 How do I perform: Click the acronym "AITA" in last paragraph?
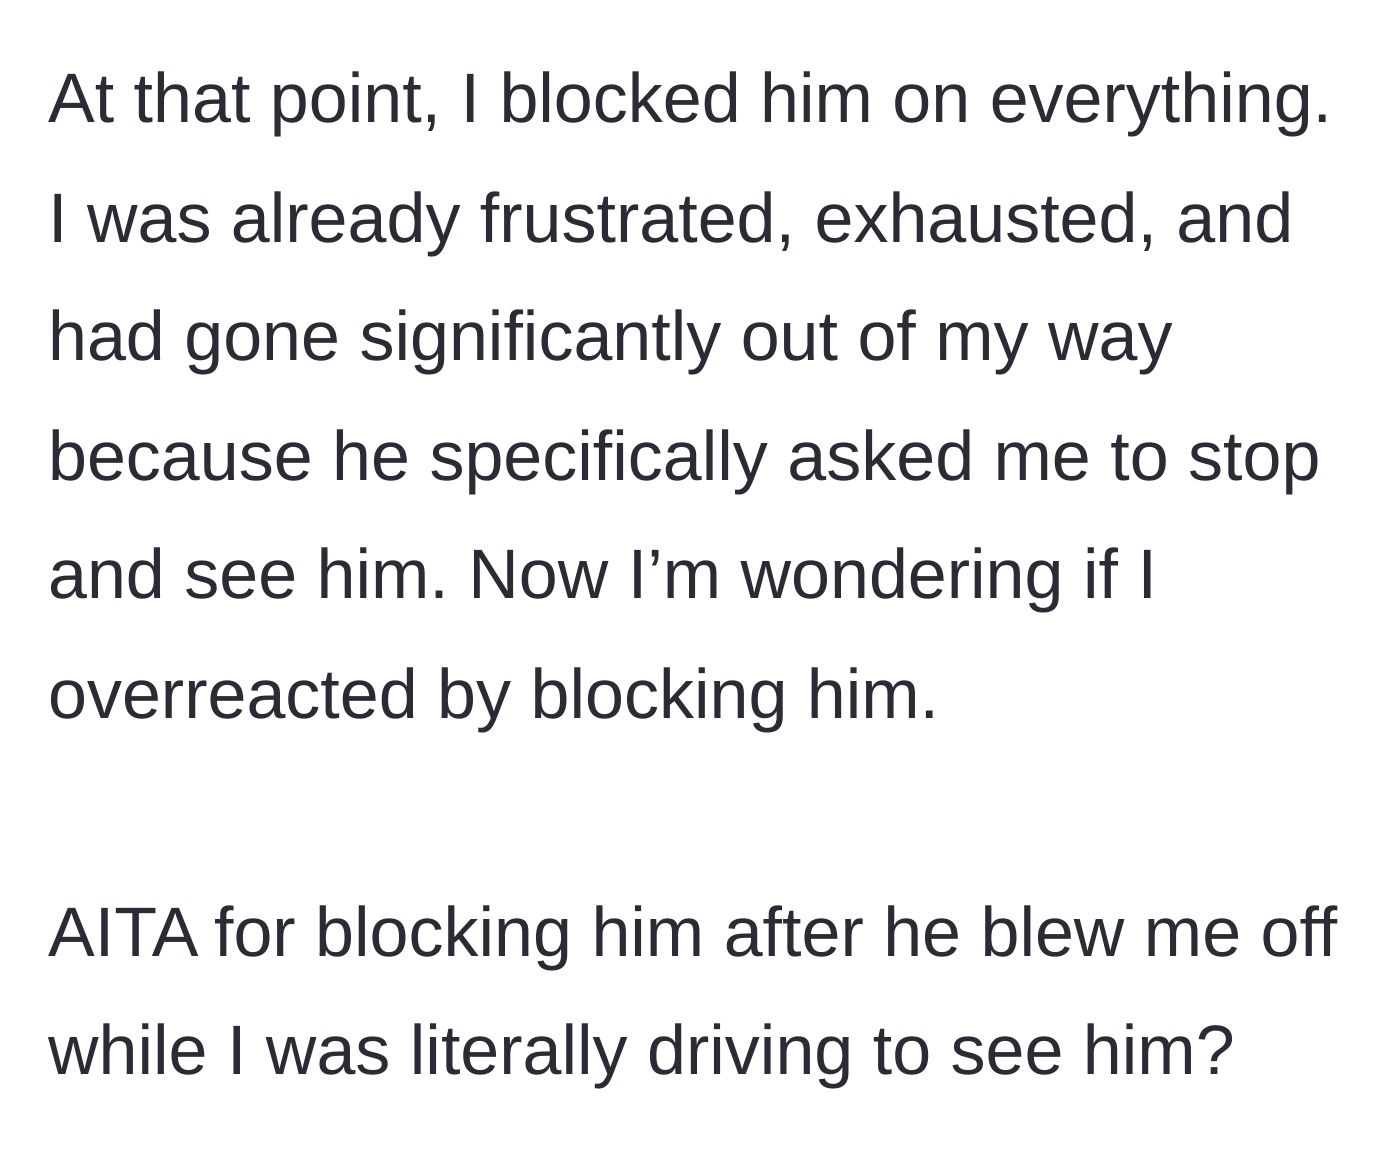123,932
